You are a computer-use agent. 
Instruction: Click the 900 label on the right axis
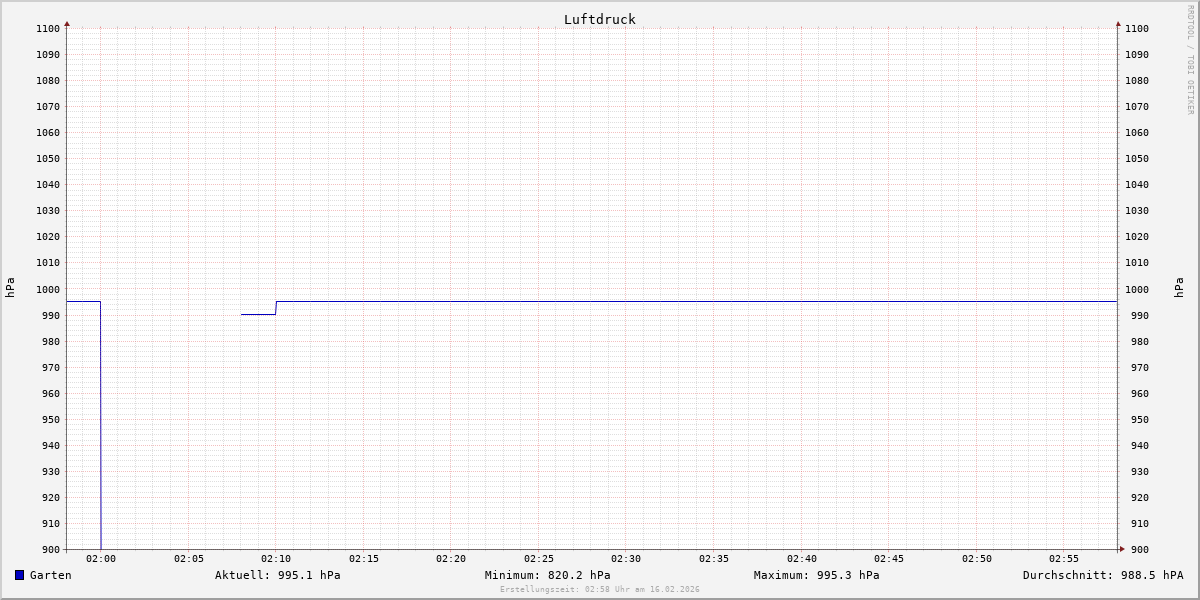click(x=1137, y=549)
